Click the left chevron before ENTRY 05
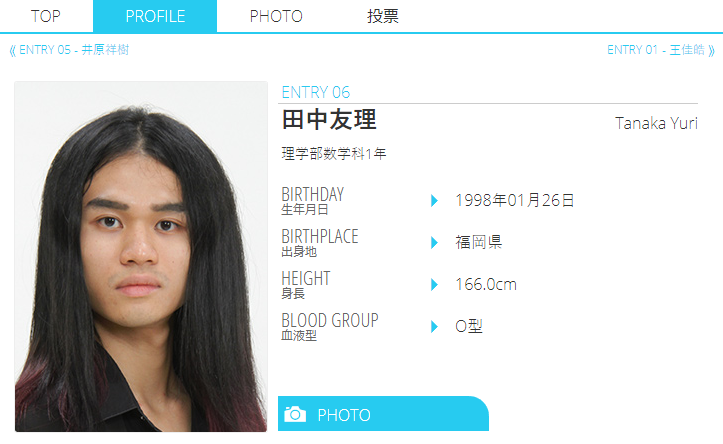This screenshot has height=444, width=723. (12, 50)
